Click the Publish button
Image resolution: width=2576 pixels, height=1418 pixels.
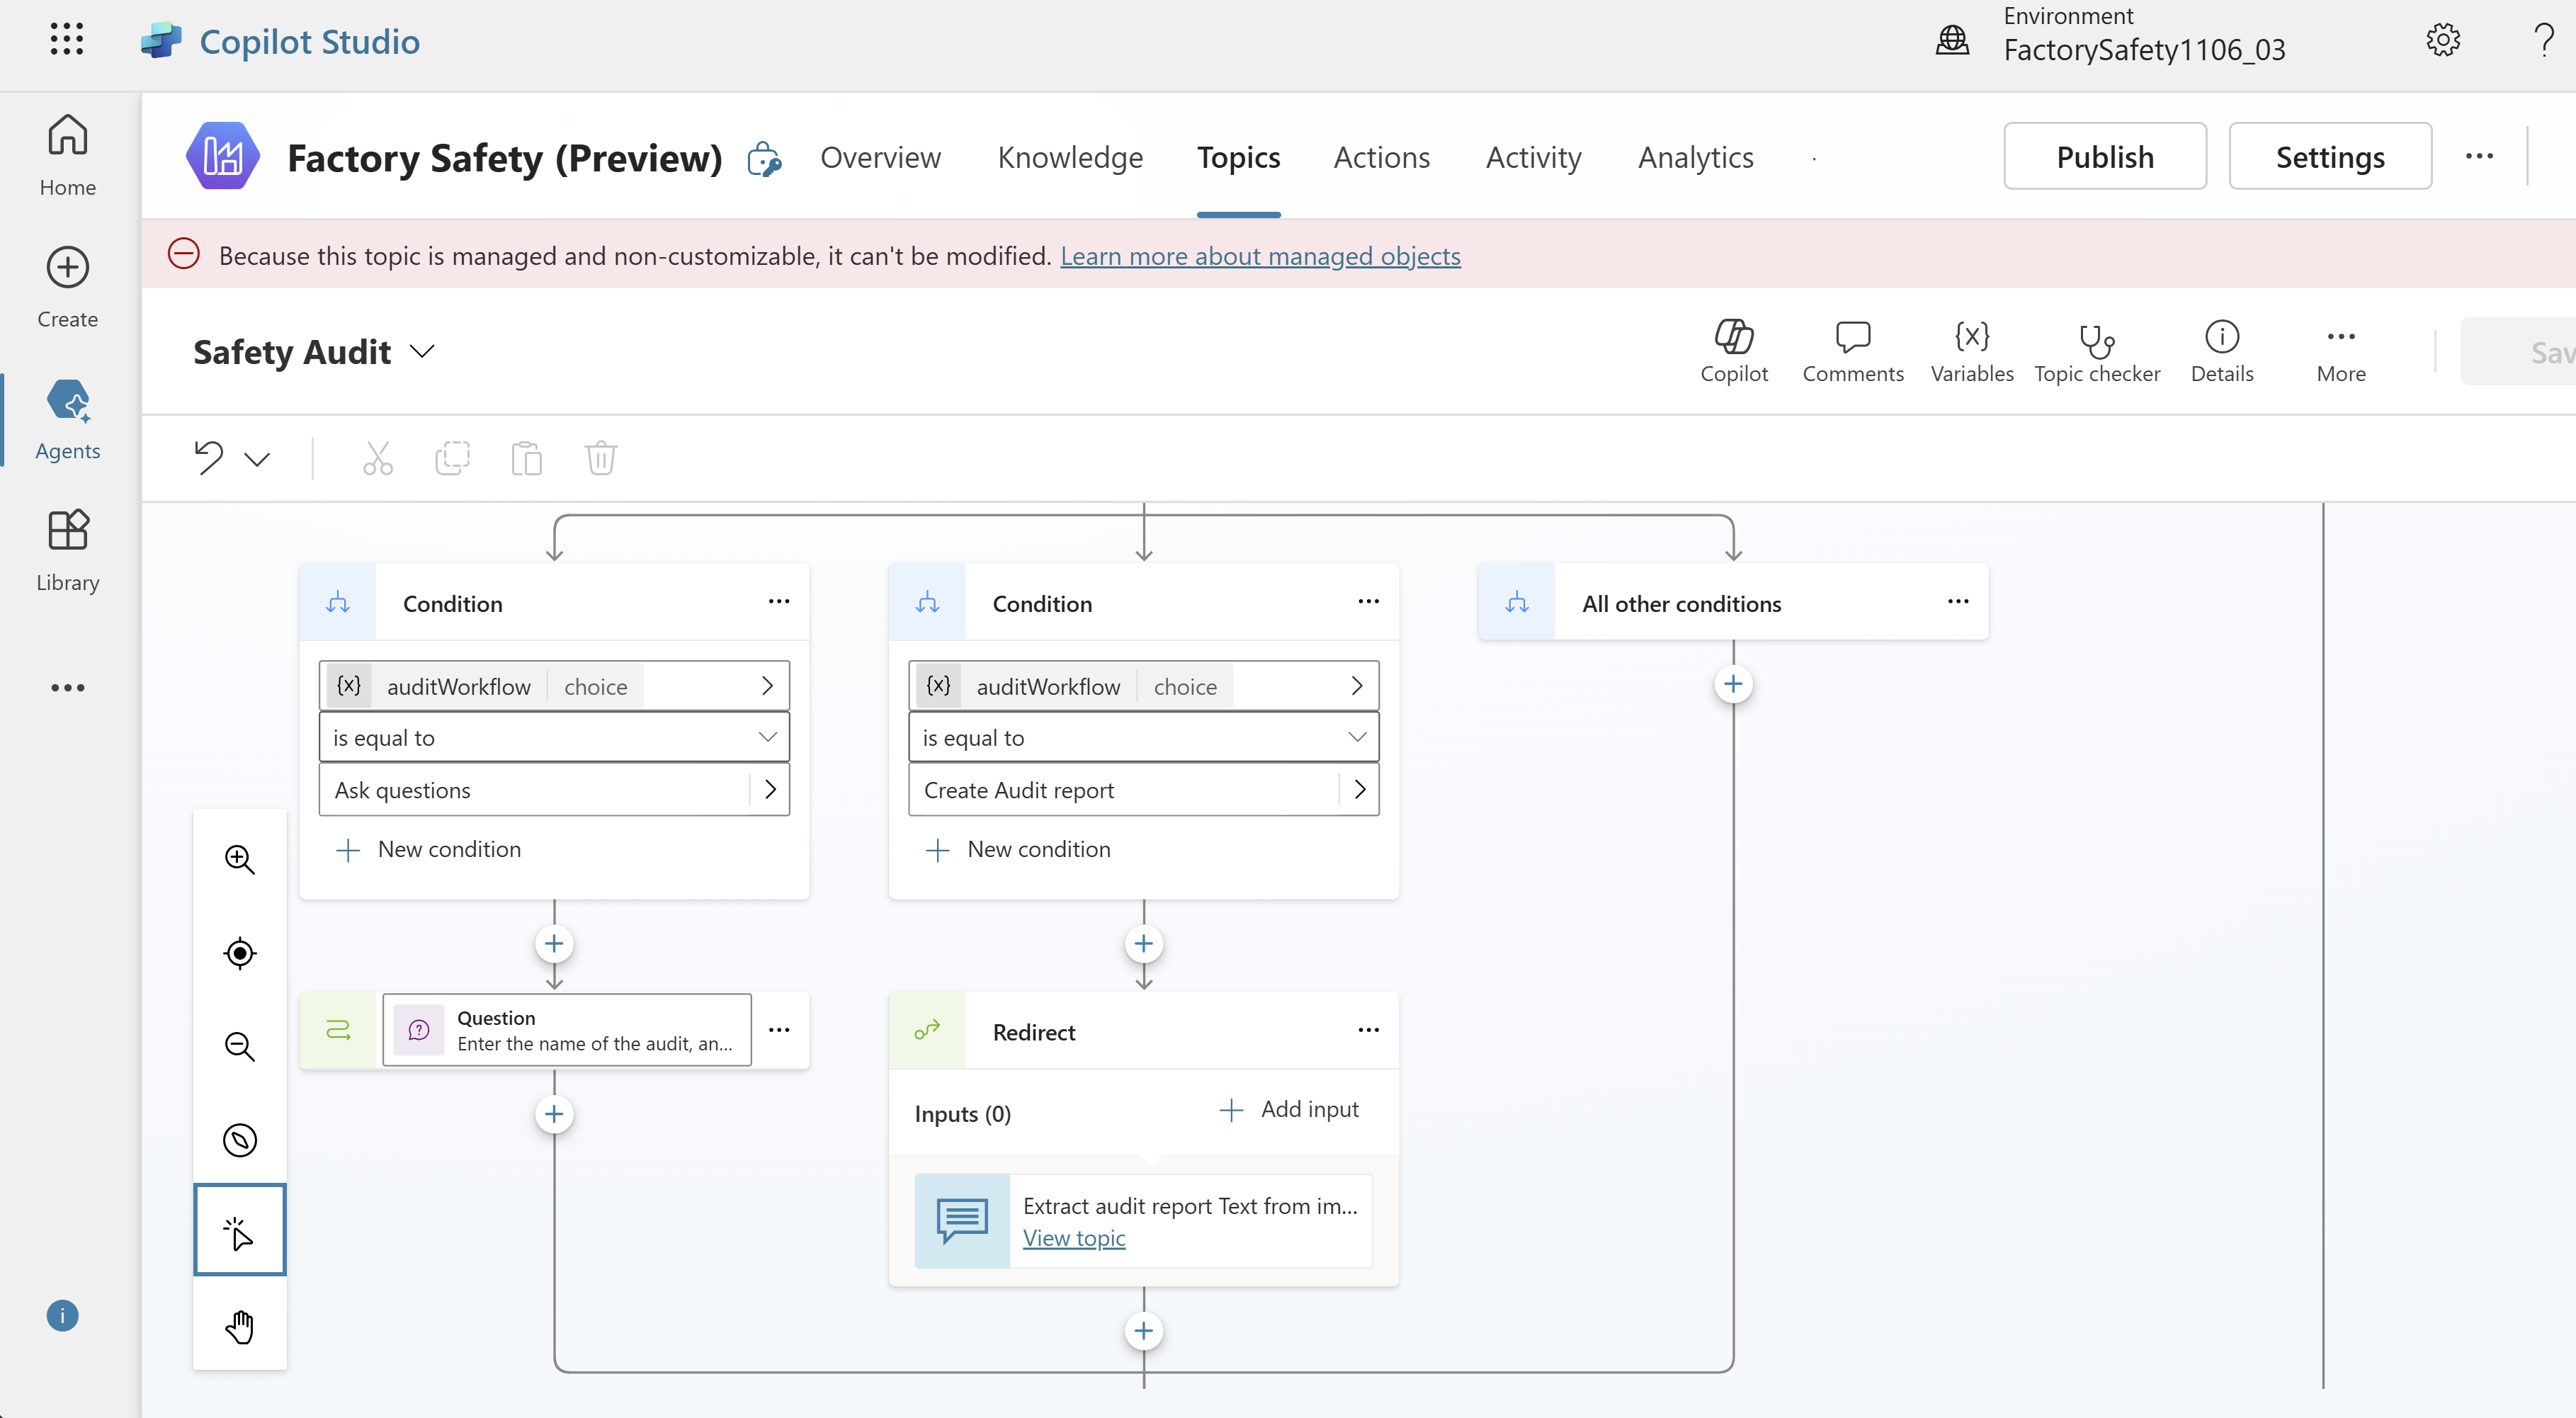tap(2105, 156)
